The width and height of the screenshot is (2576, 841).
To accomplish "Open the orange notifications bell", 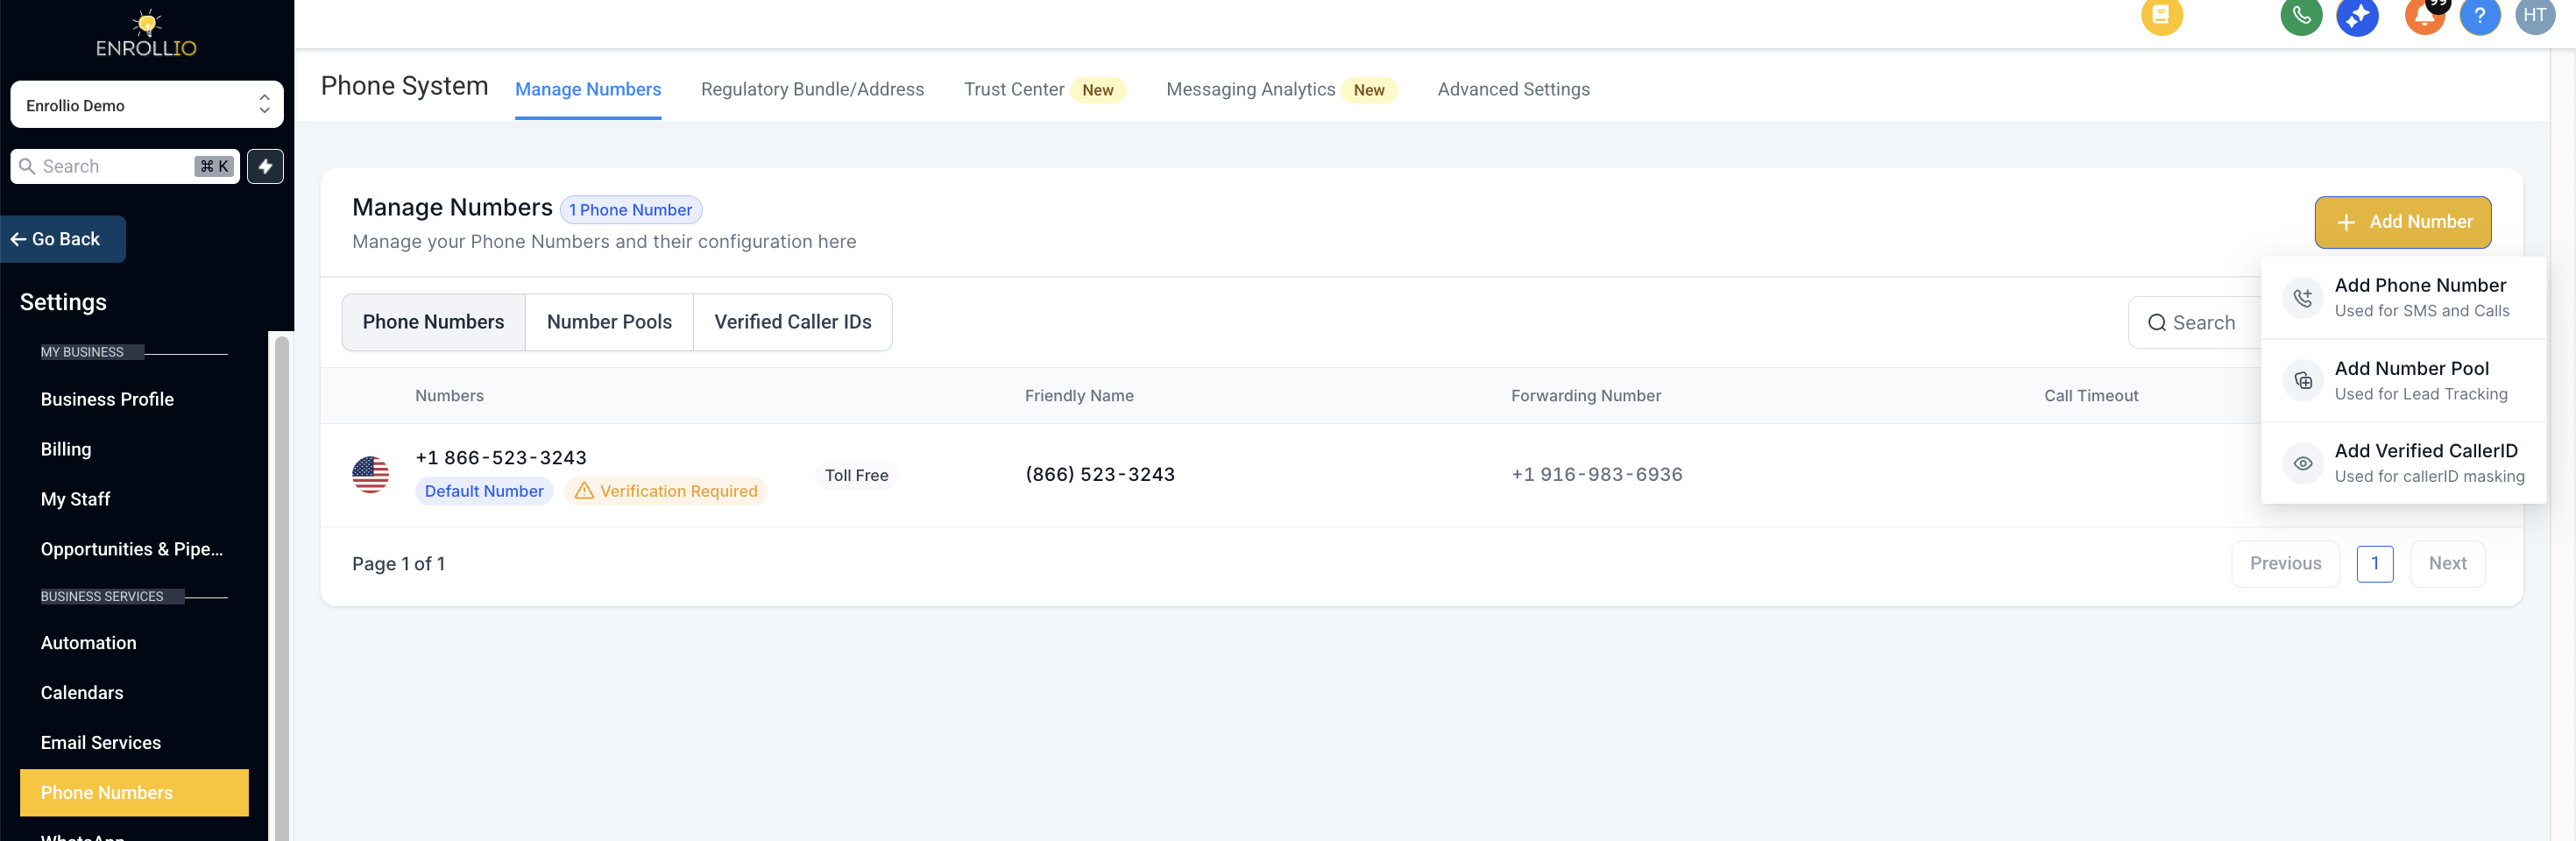I will (x=2425, y=15).
